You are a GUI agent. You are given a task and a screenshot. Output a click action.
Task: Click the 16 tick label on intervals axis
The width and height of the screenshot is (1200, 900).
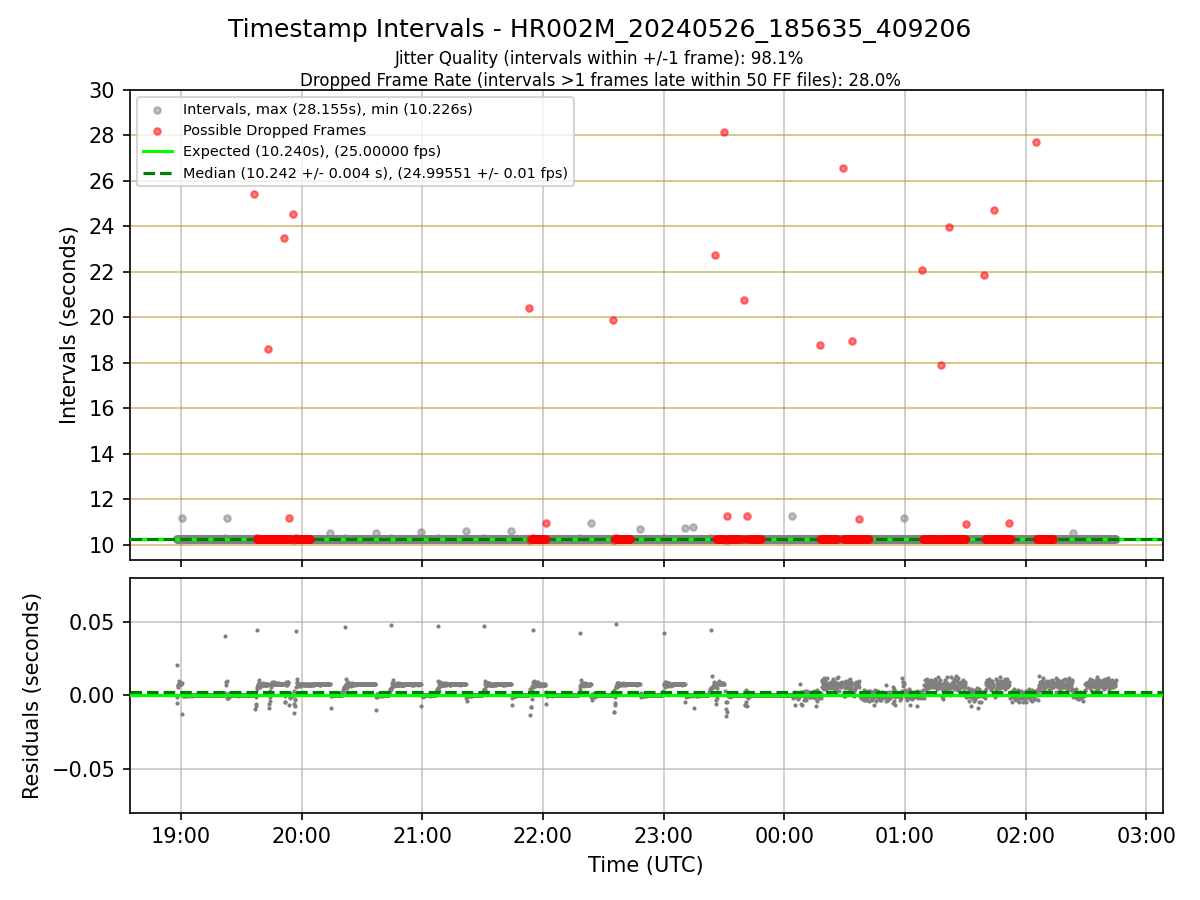[x=104, y=409]
